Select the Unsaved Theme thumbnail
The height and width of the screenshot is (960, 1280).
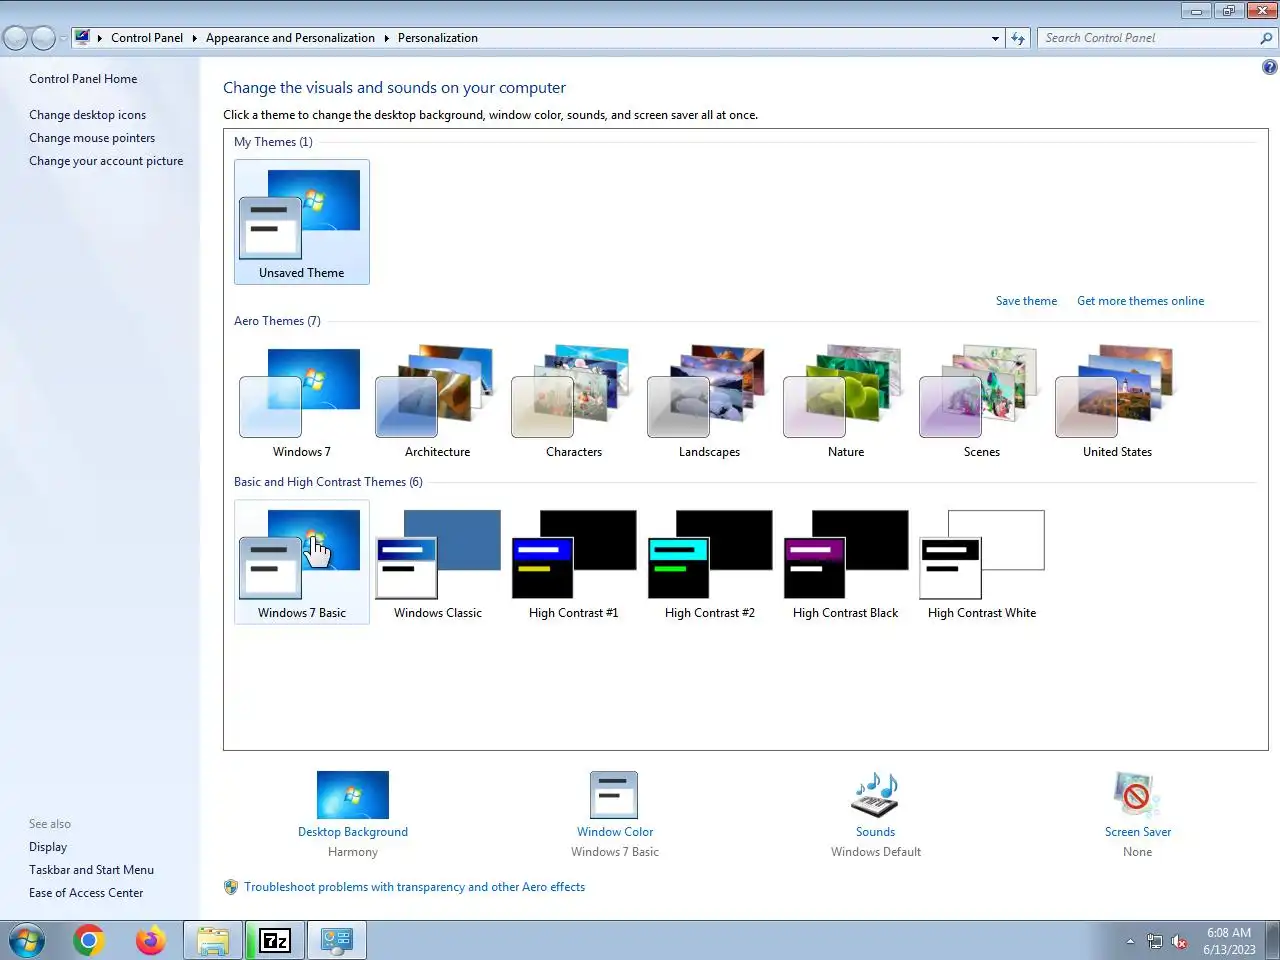tap(301, 222)
